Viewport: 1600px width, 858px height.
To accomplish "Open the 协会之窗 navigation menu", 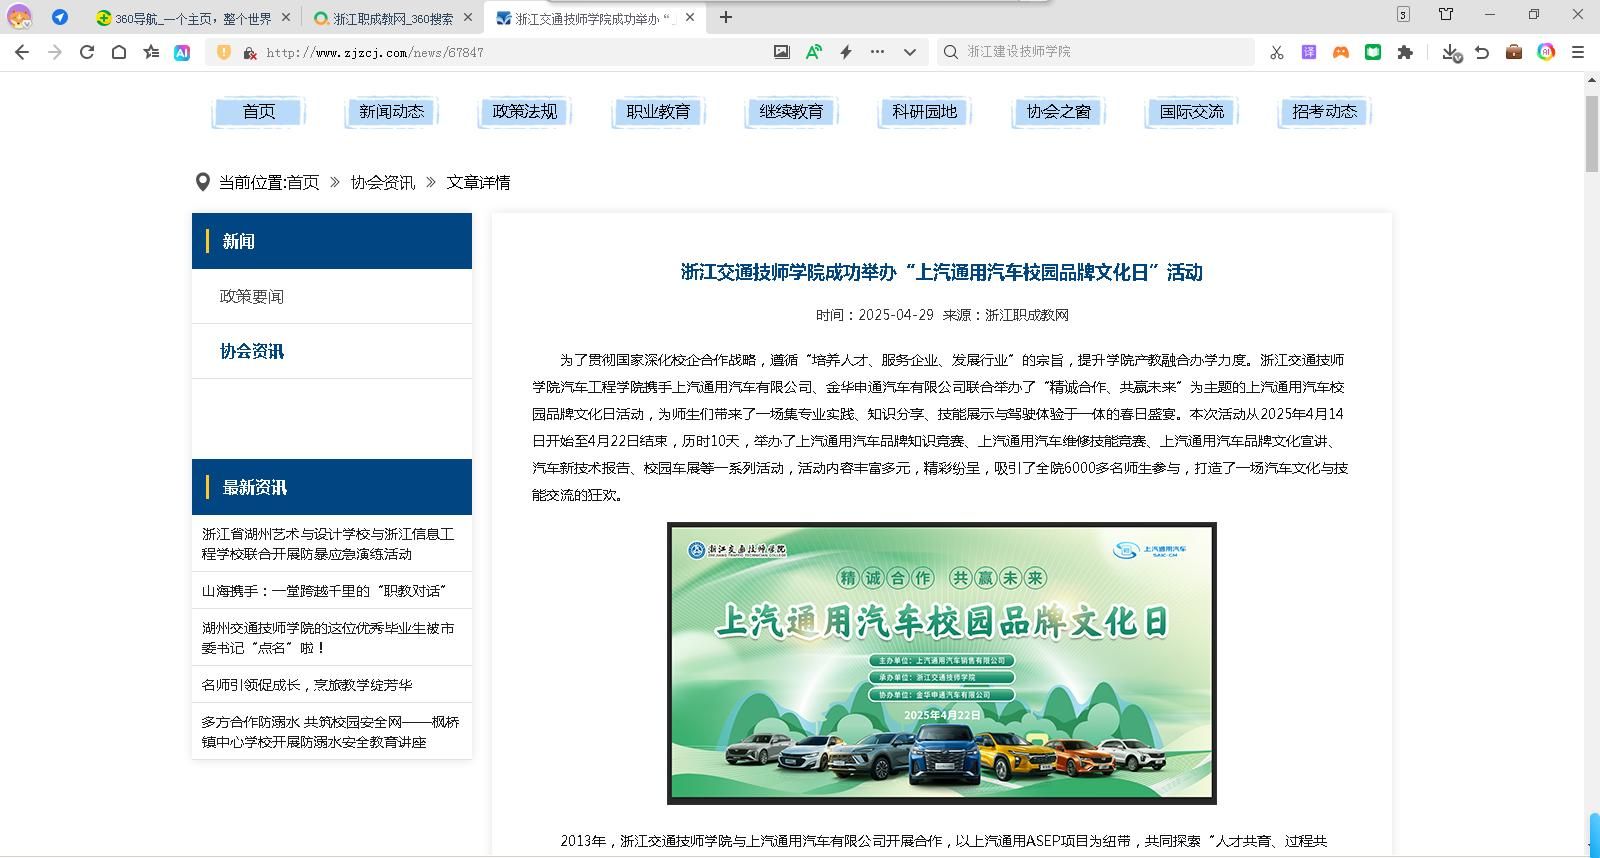I will (x=1059, y=112).
